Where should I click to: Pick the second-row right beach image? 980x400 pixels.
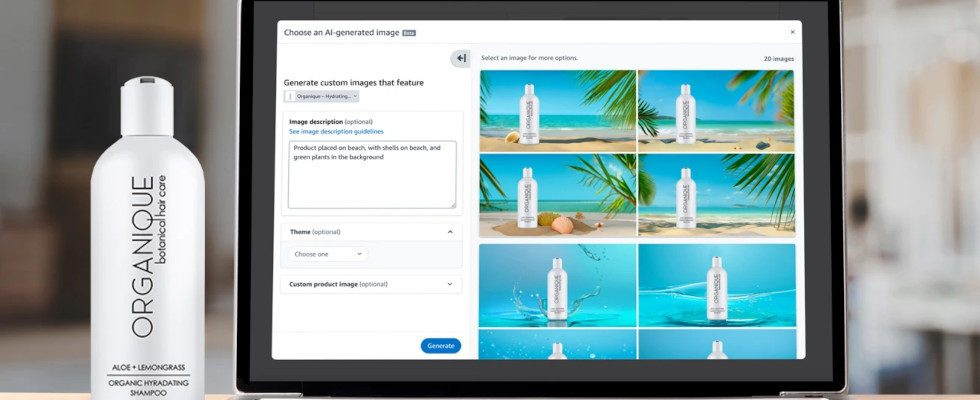click(x=716, y=195)
